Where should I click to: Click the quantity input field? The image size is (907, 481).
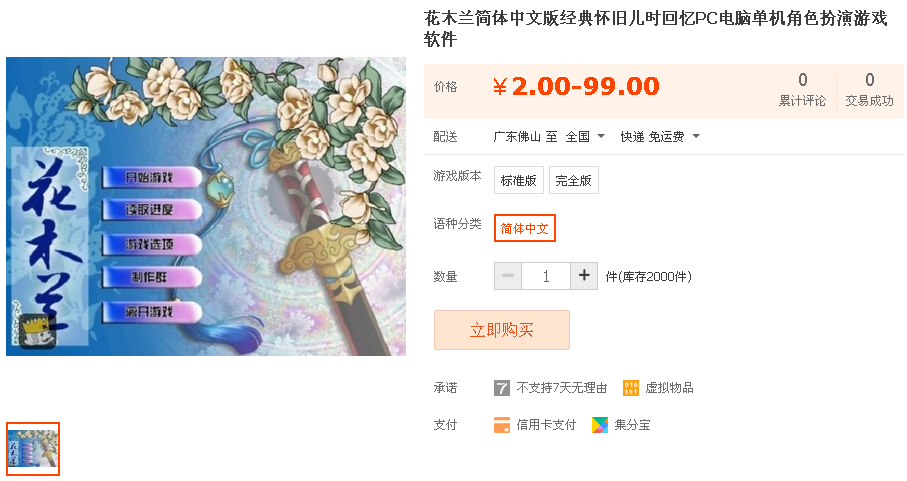click(x=545, y=276)
